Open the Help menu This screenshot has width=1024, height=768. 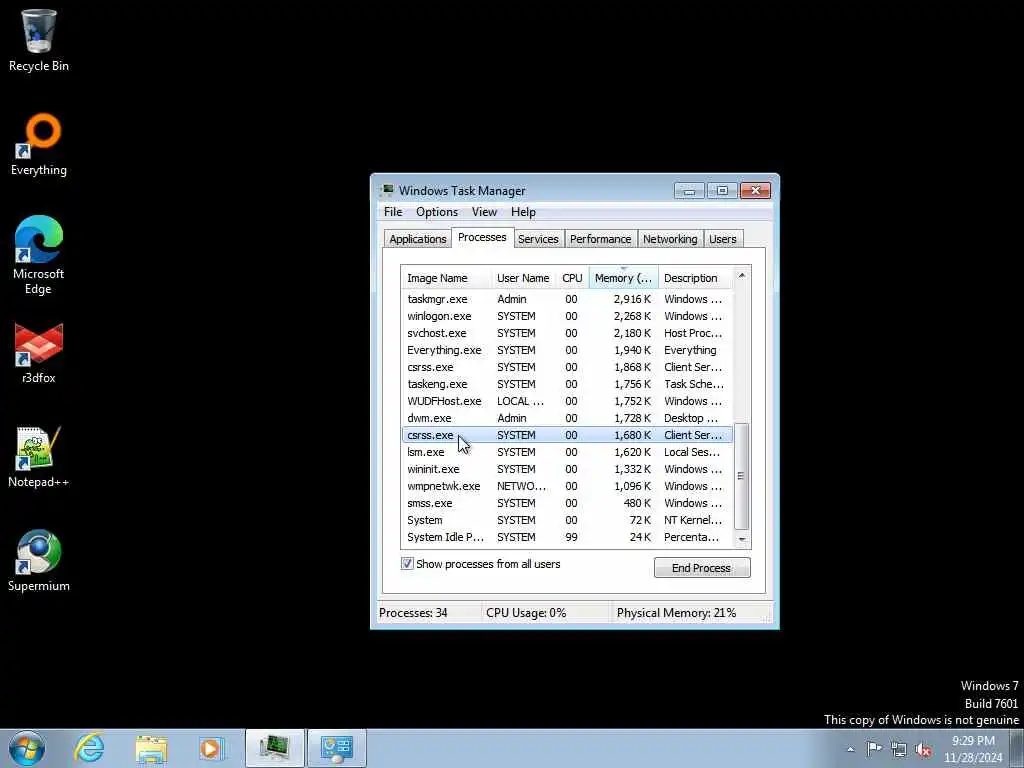point(523,212)
